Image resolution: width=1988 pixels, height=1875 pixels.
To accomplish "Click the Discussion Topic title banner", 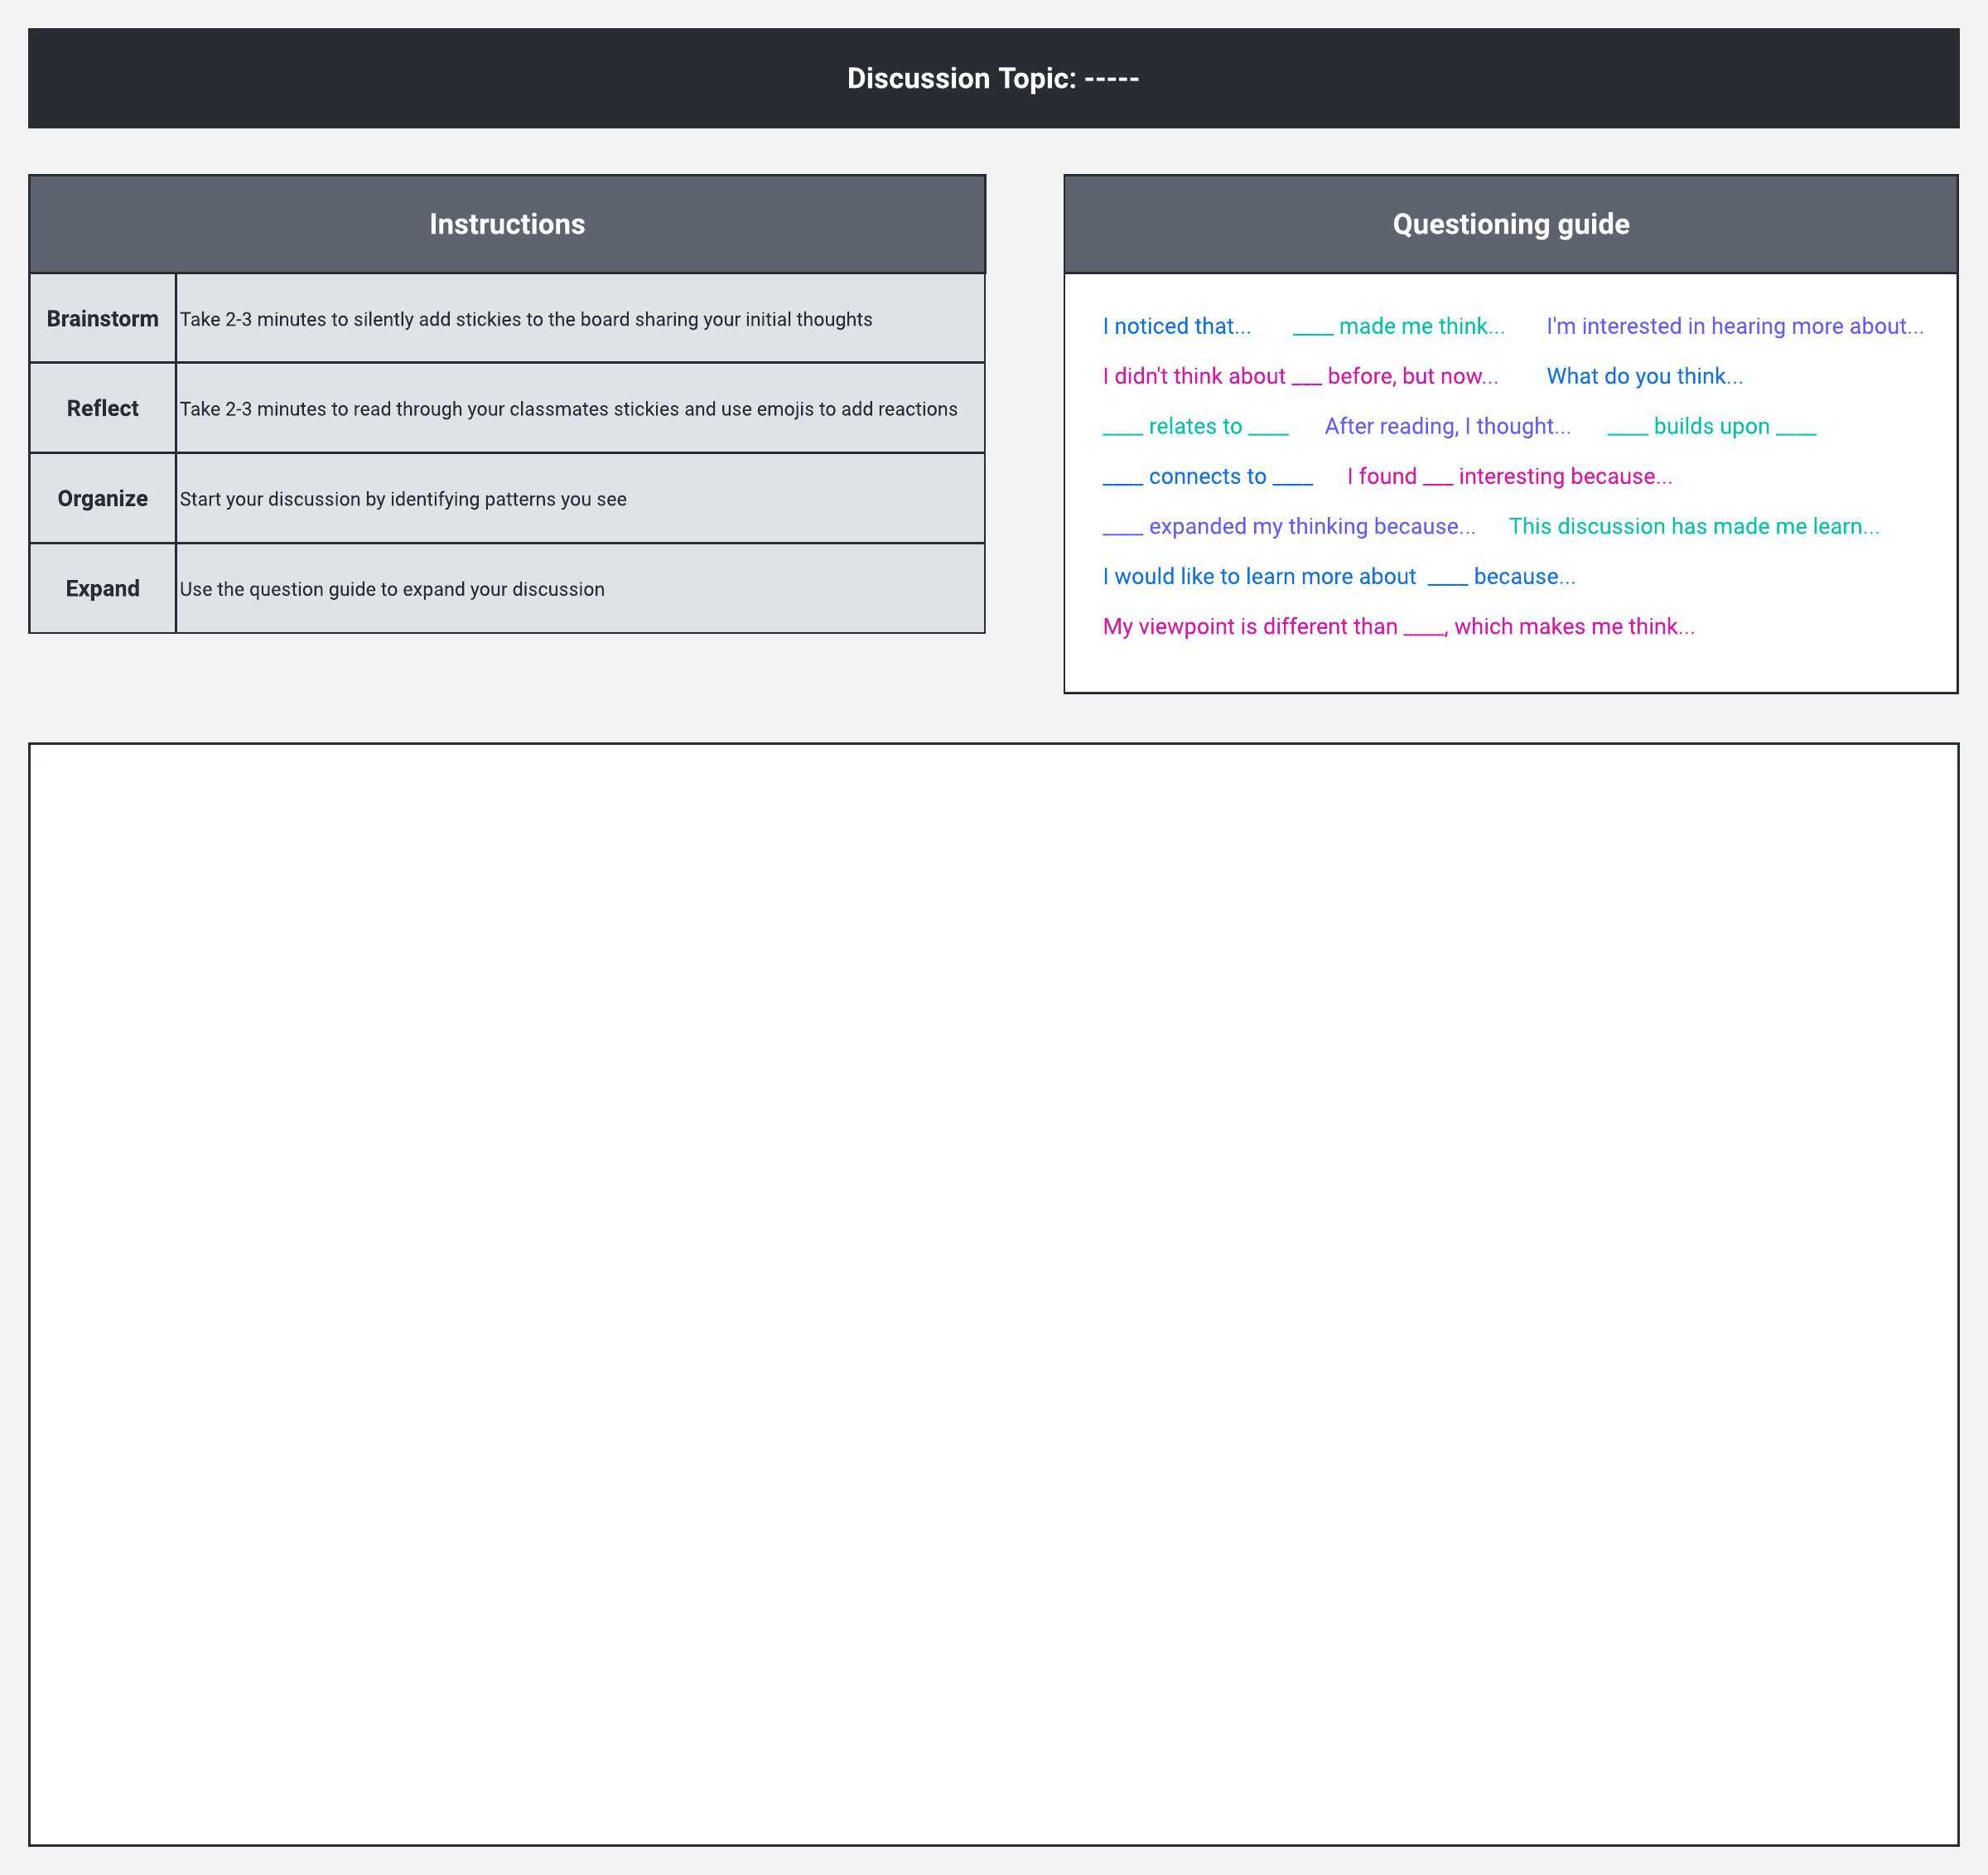I will [993, 78].
